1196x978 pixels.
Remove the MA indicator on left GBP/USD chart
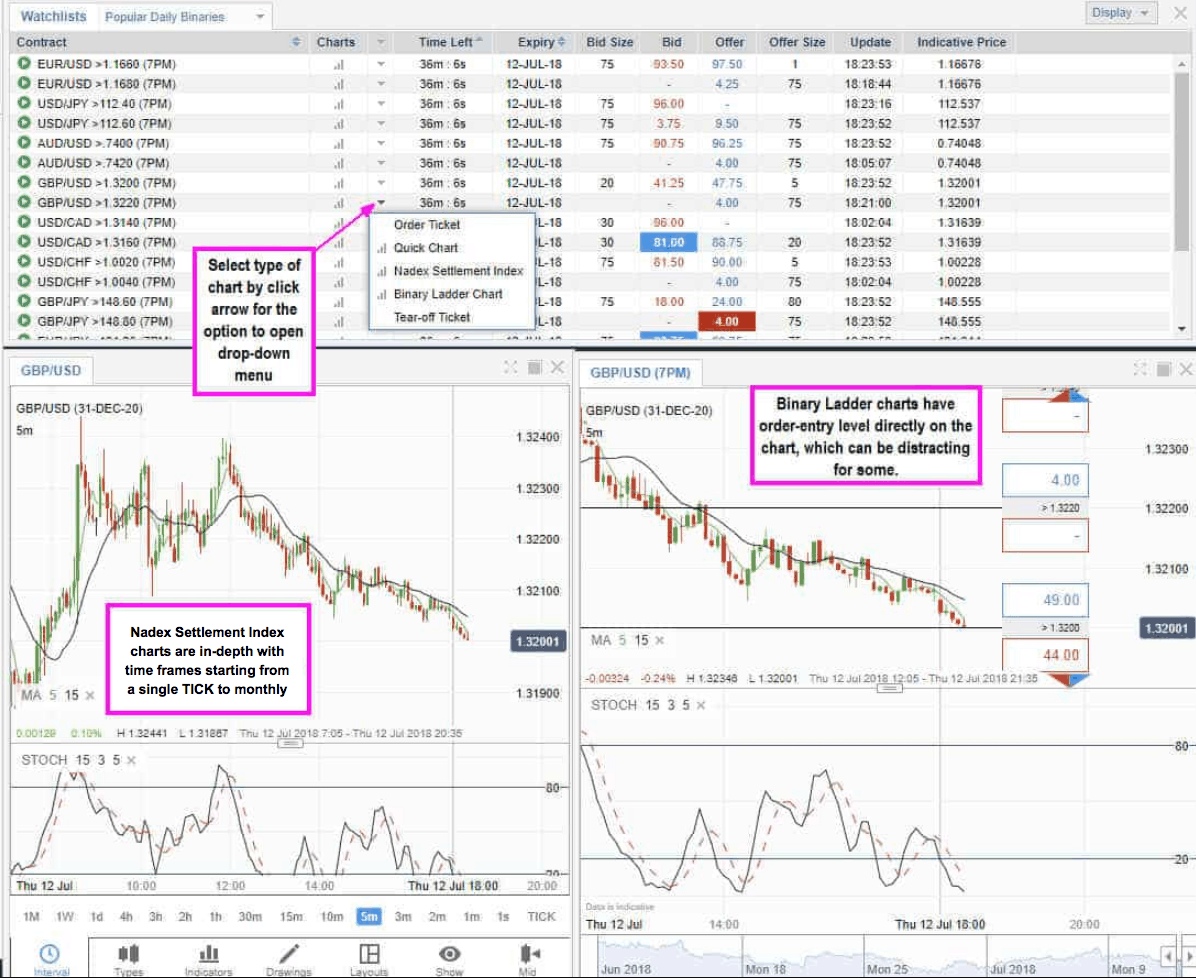pyautogui.click(x=89, y=695)
